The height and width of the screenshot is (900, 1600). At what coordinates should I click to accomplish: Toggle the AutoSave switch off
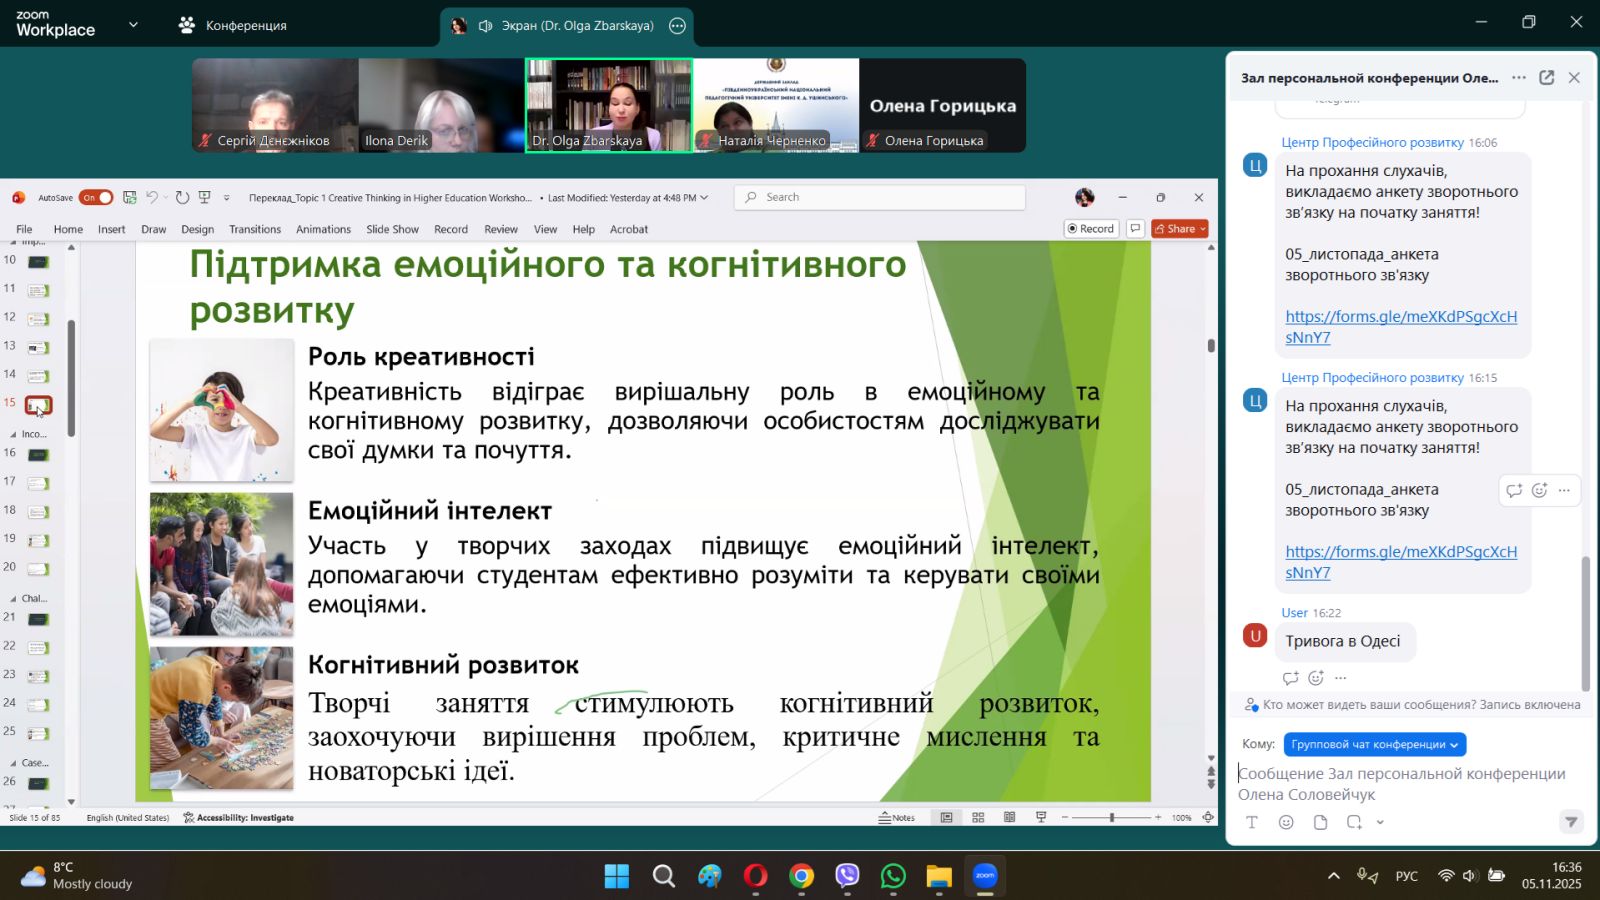(96, 198)
